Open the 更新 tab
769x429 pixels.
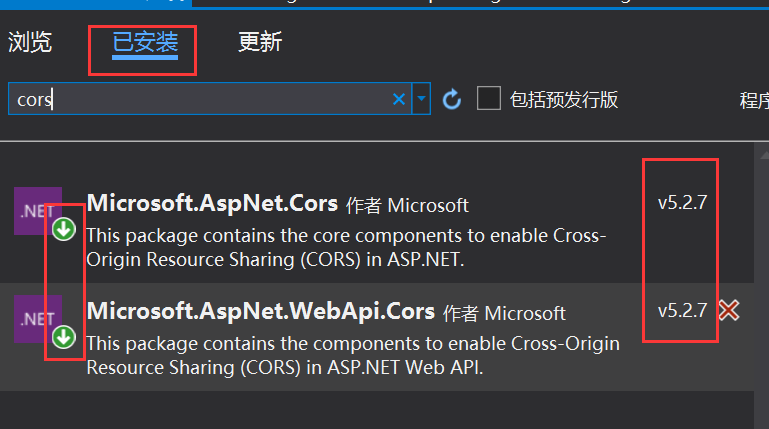[x=260, y=42]
